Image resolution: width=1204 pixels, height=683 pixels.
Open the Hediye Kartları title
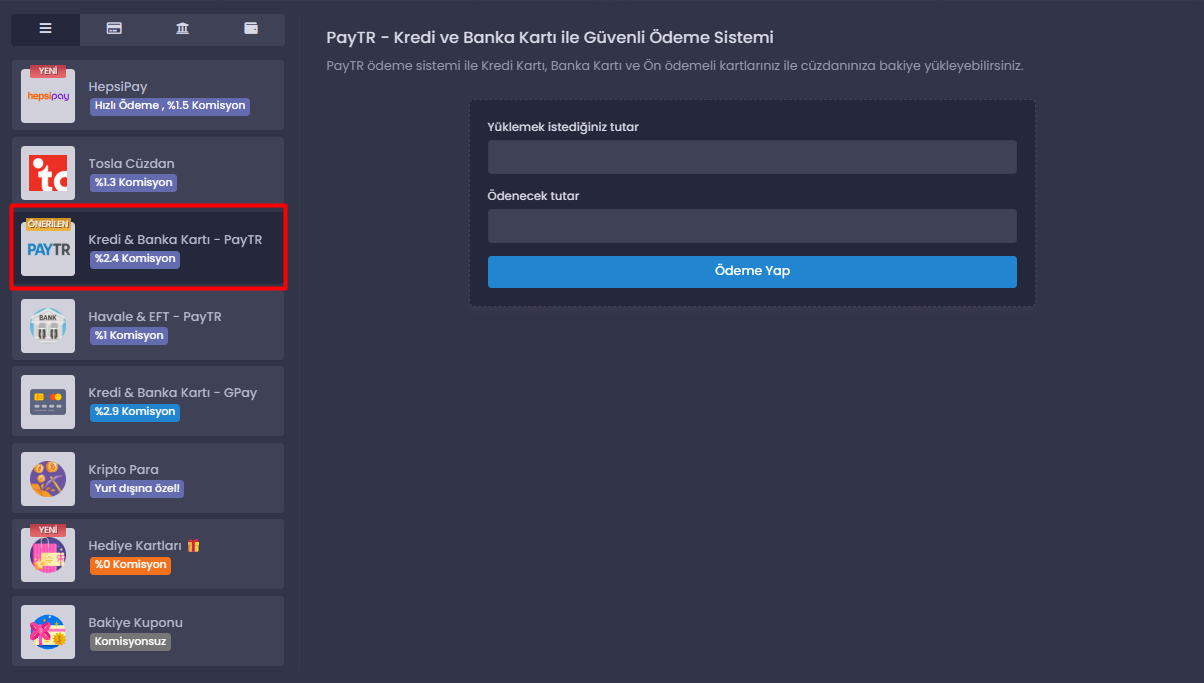pyautogui.click(x=135, y=546)
